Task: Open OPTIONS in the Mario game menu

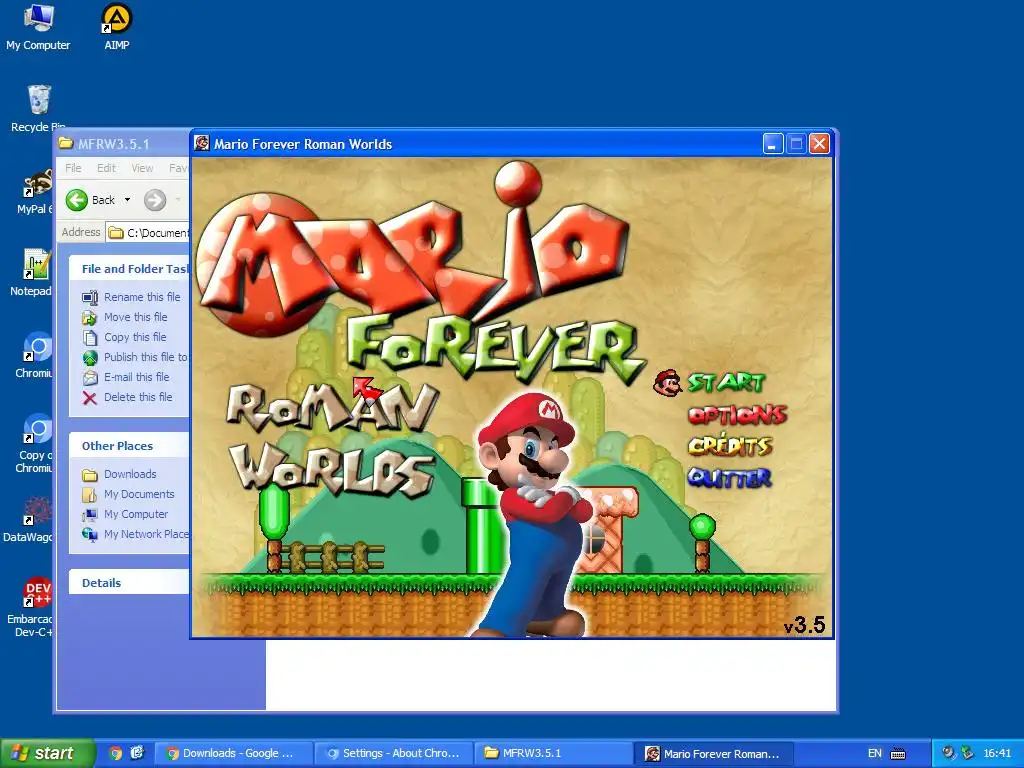Action: 737,415
